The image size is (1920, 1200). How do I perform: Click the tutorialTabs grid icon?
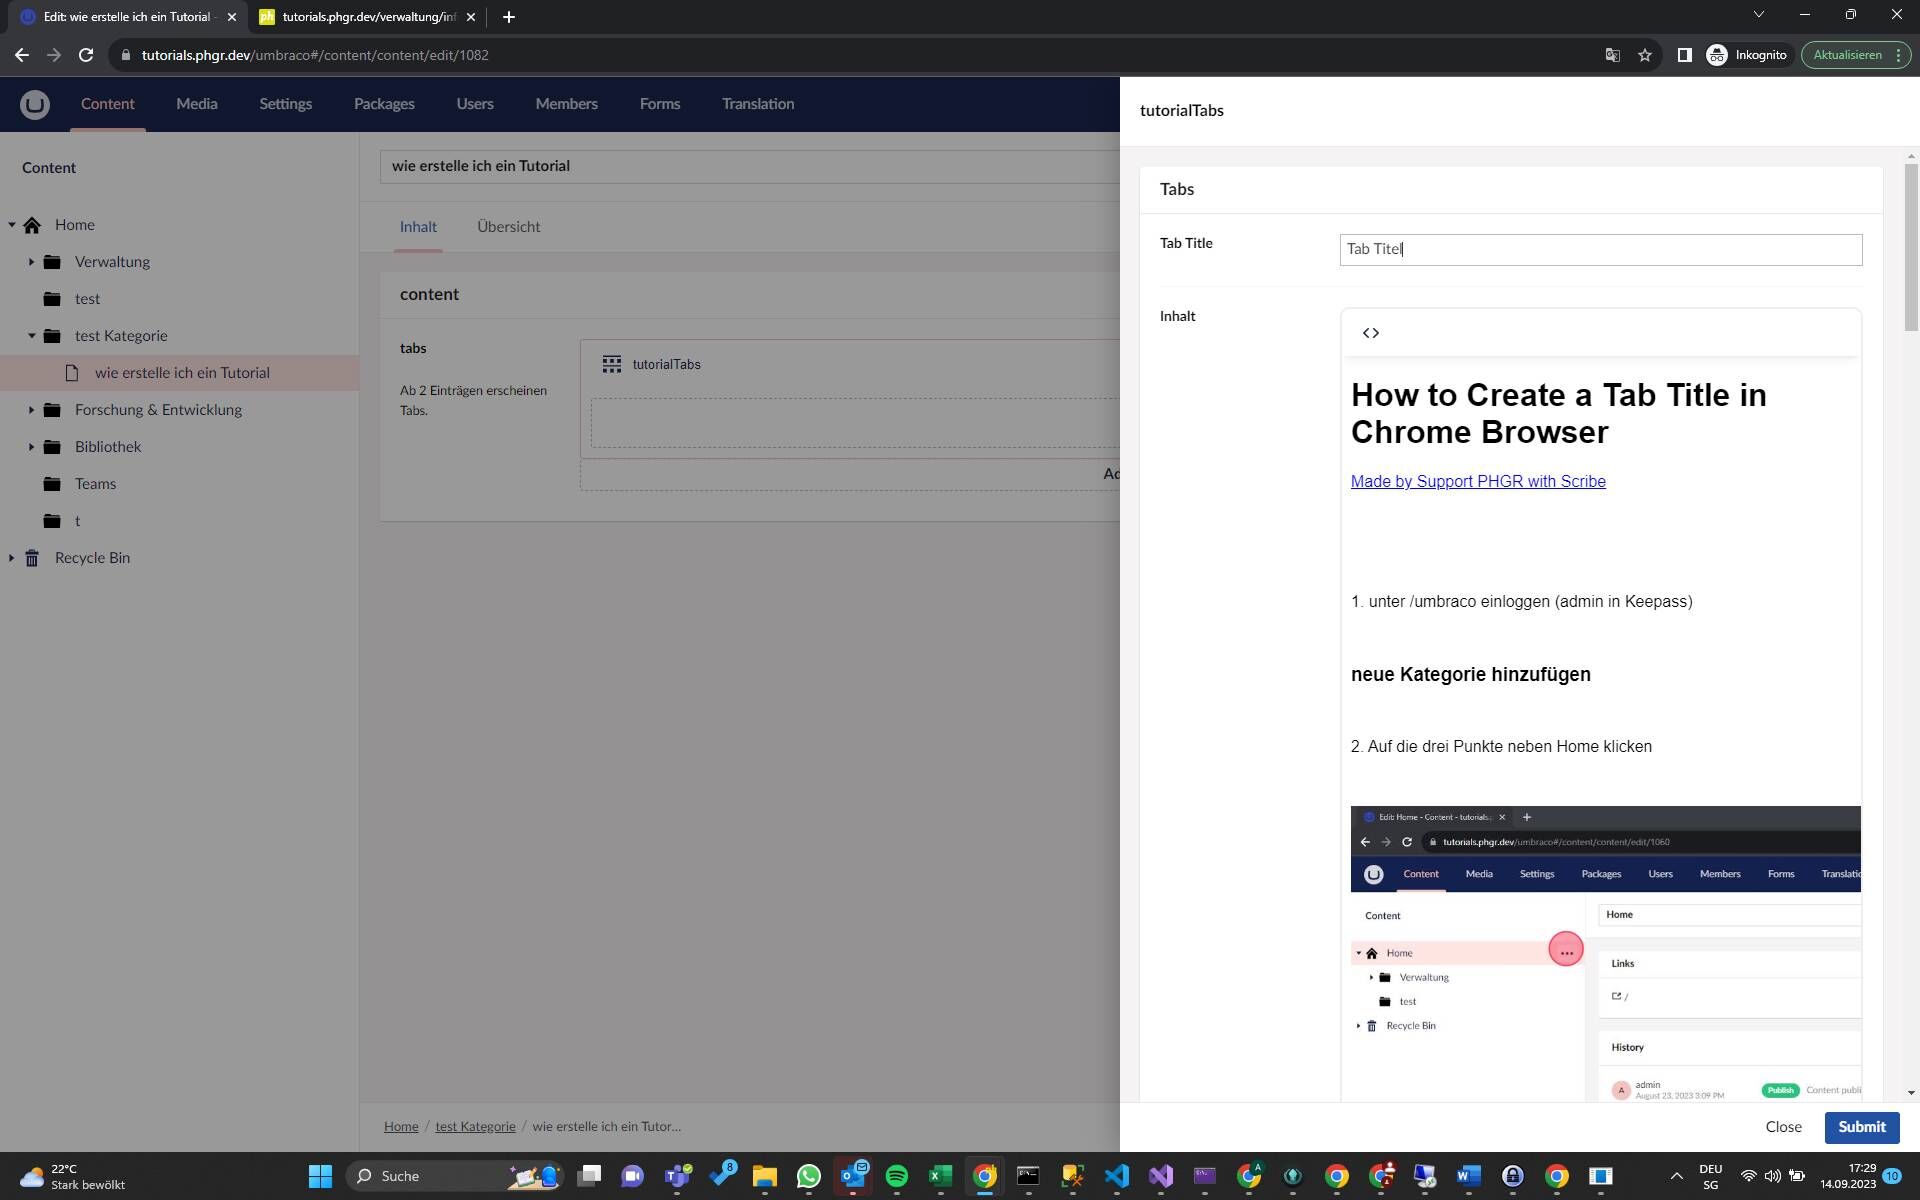pyautogui.click(x=611, y=363)
